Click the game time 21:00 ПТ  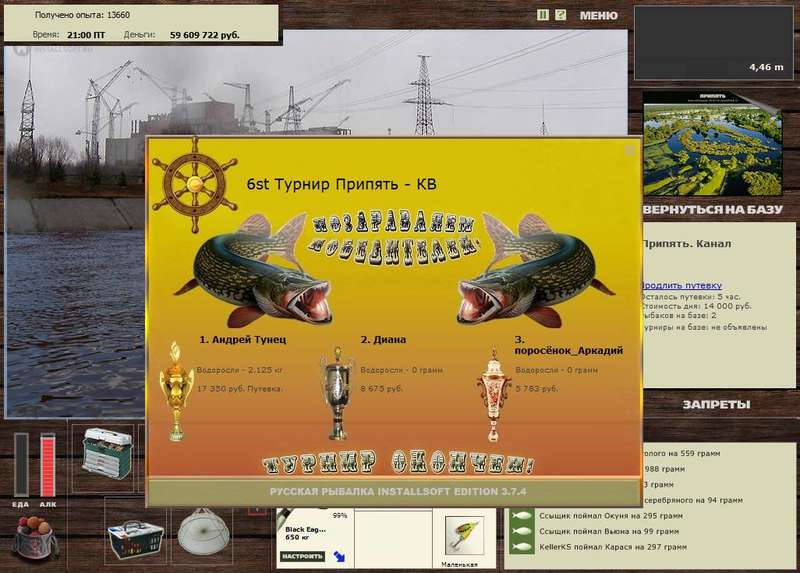[86, 35]
